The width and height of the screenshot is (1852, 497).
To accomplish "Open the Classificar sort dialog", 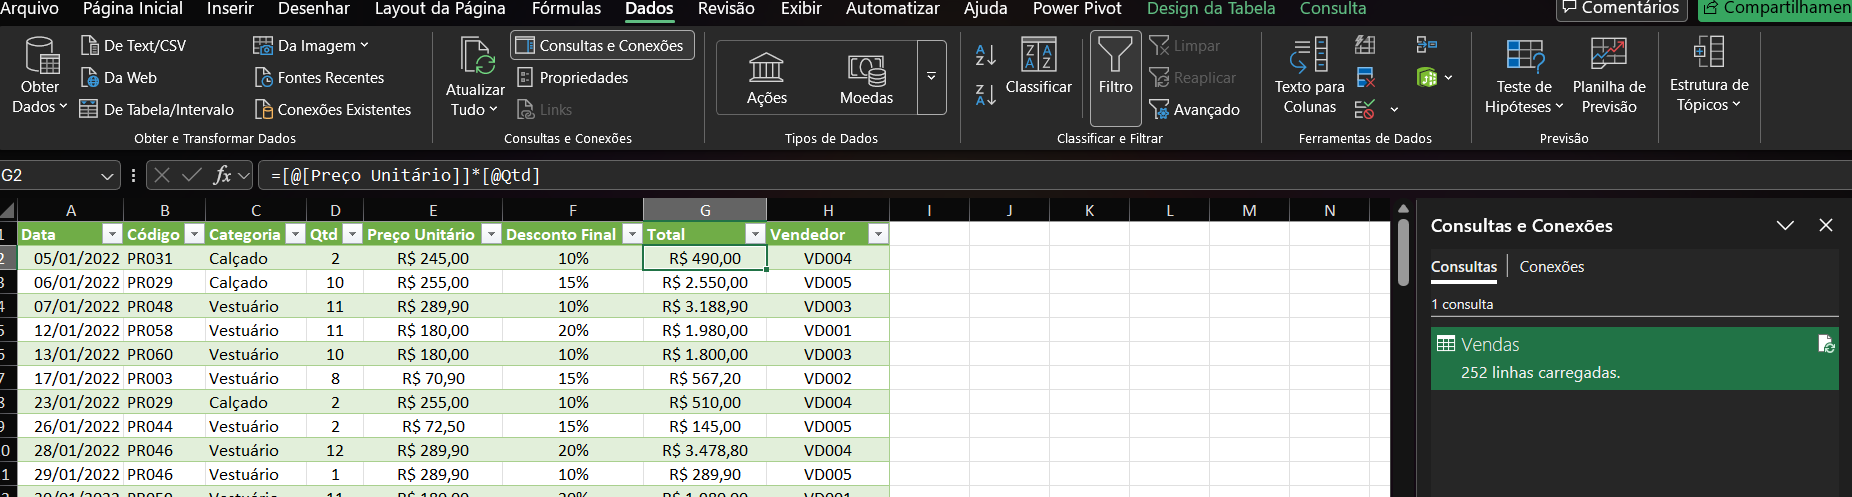I will (x=1039, y=66).
